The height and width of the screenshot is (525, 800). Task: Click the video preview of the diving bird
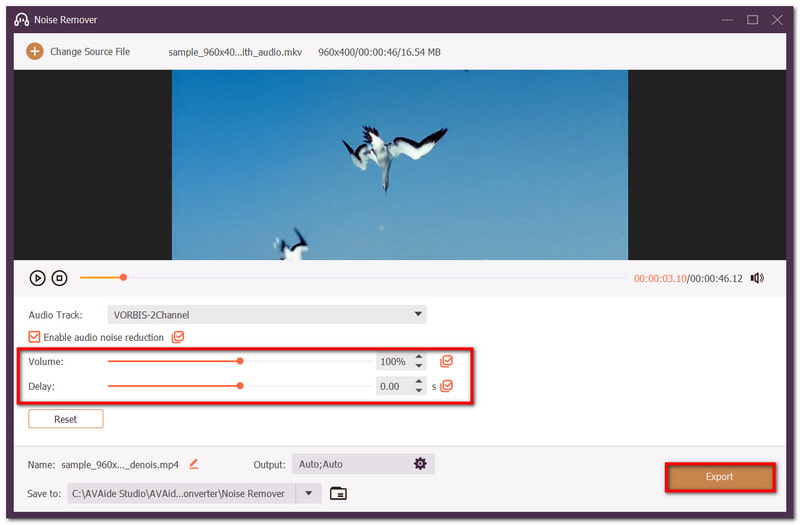(399, 165)
